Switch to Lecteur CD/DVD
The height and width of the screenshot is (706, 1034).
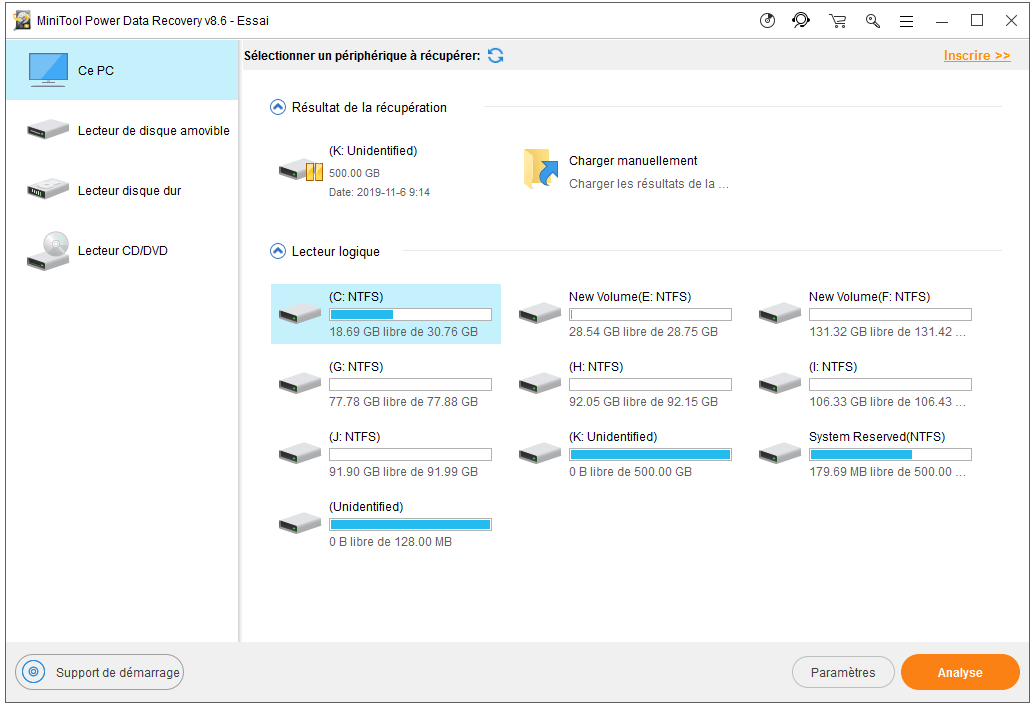(x=122, y=250)
